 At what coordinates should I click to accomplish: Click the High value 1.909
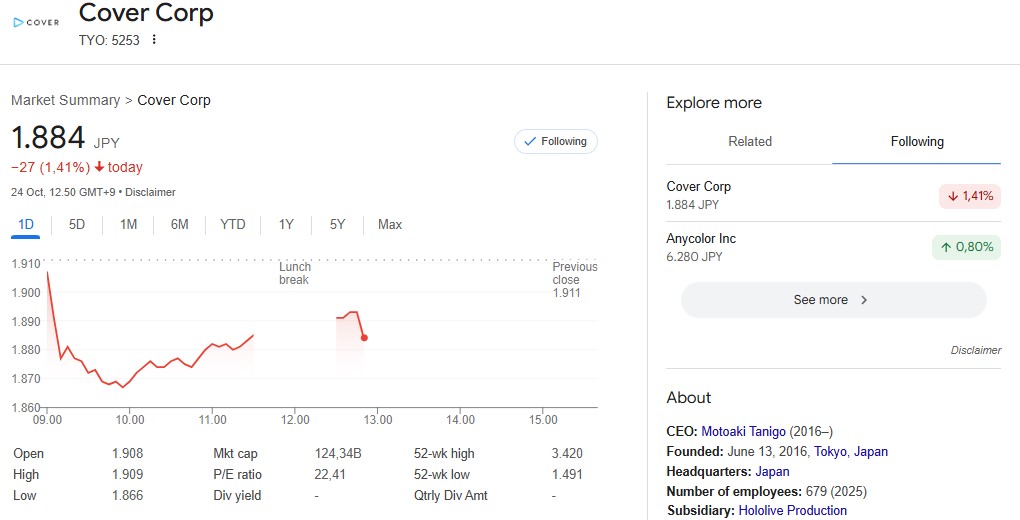[128, 474]
